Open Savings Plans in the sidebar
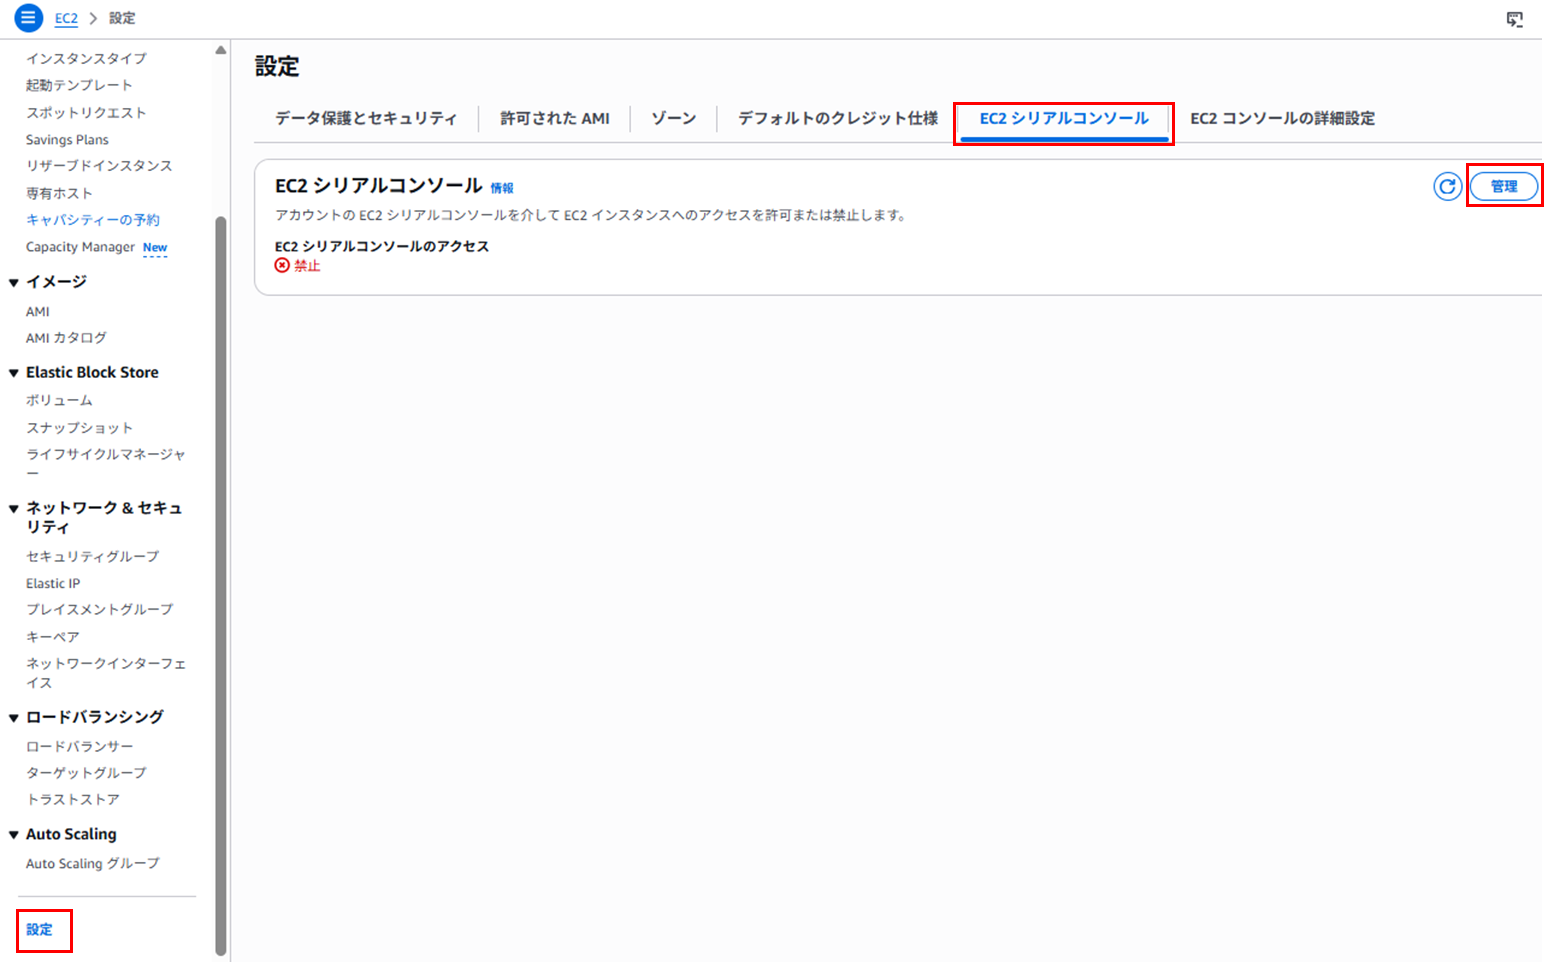 (x=67, y=140)
